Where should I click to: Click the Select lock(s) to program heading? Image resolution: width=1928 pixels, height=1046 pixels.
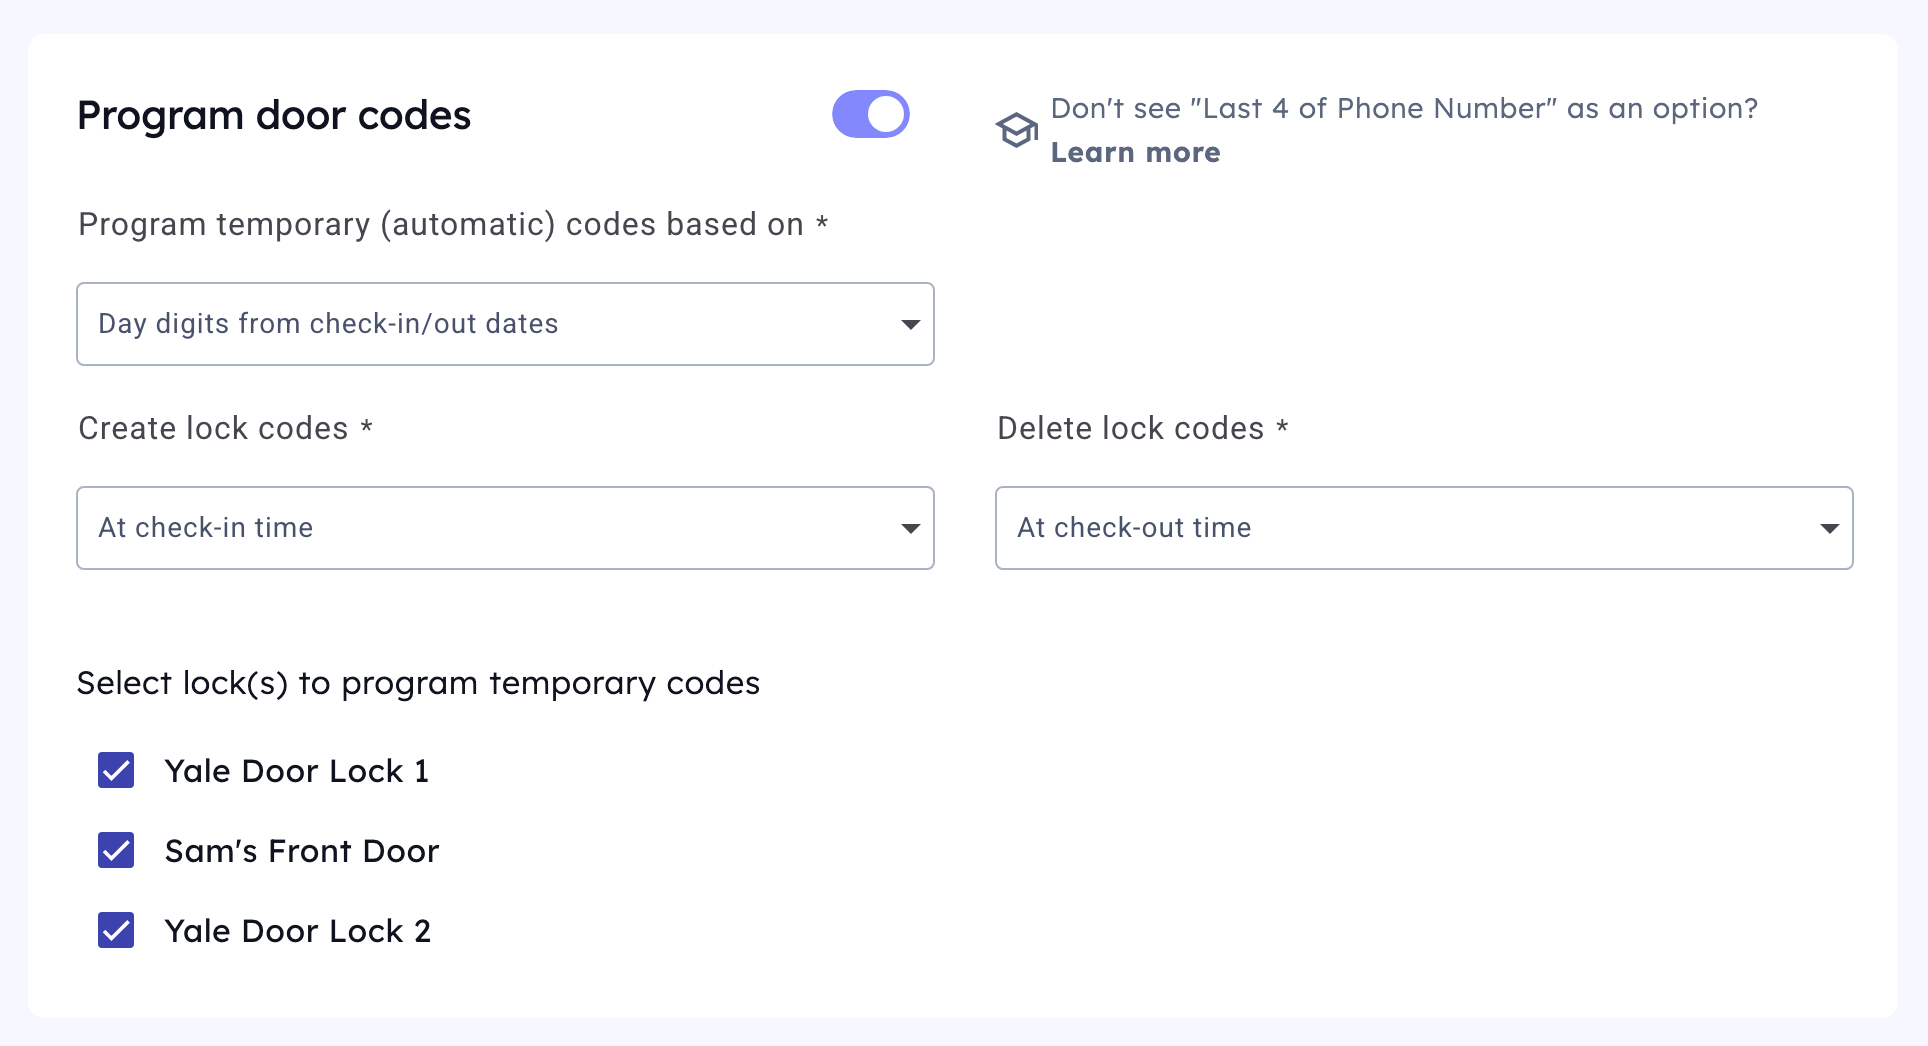click(418, 683)
